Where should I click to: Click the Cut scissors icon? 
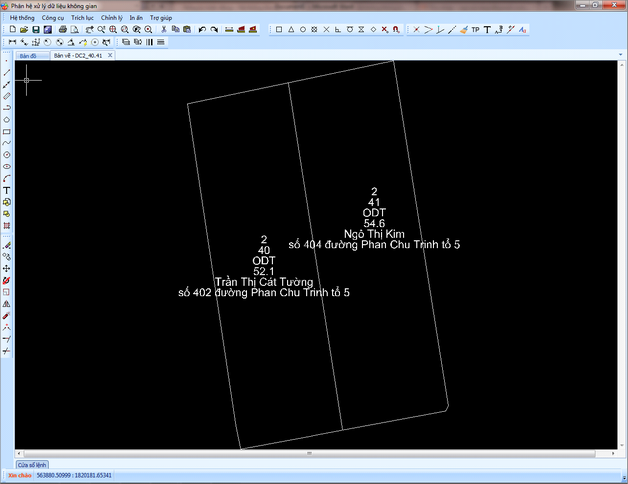click(163, 30)
